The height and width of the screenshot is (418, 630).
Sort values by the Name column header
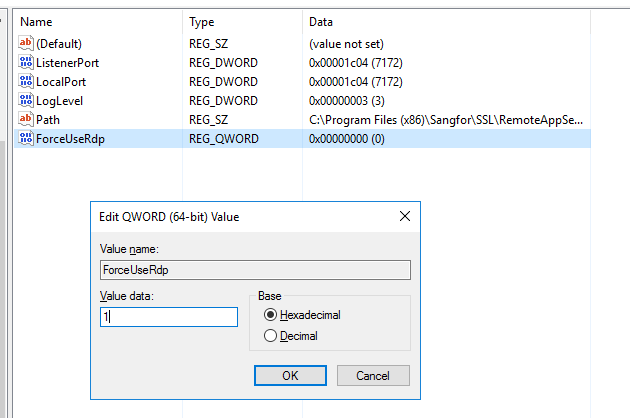click(x=36, y=21)
